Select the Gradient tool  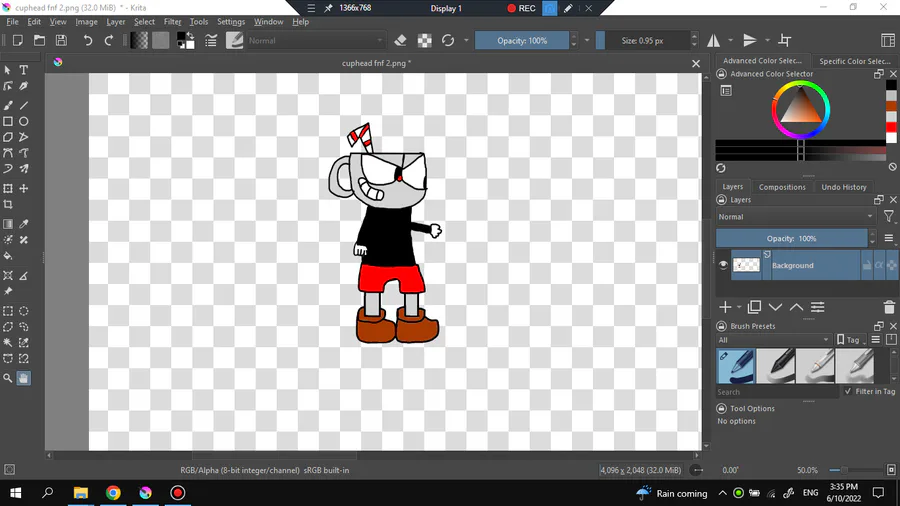coord(8,224)
